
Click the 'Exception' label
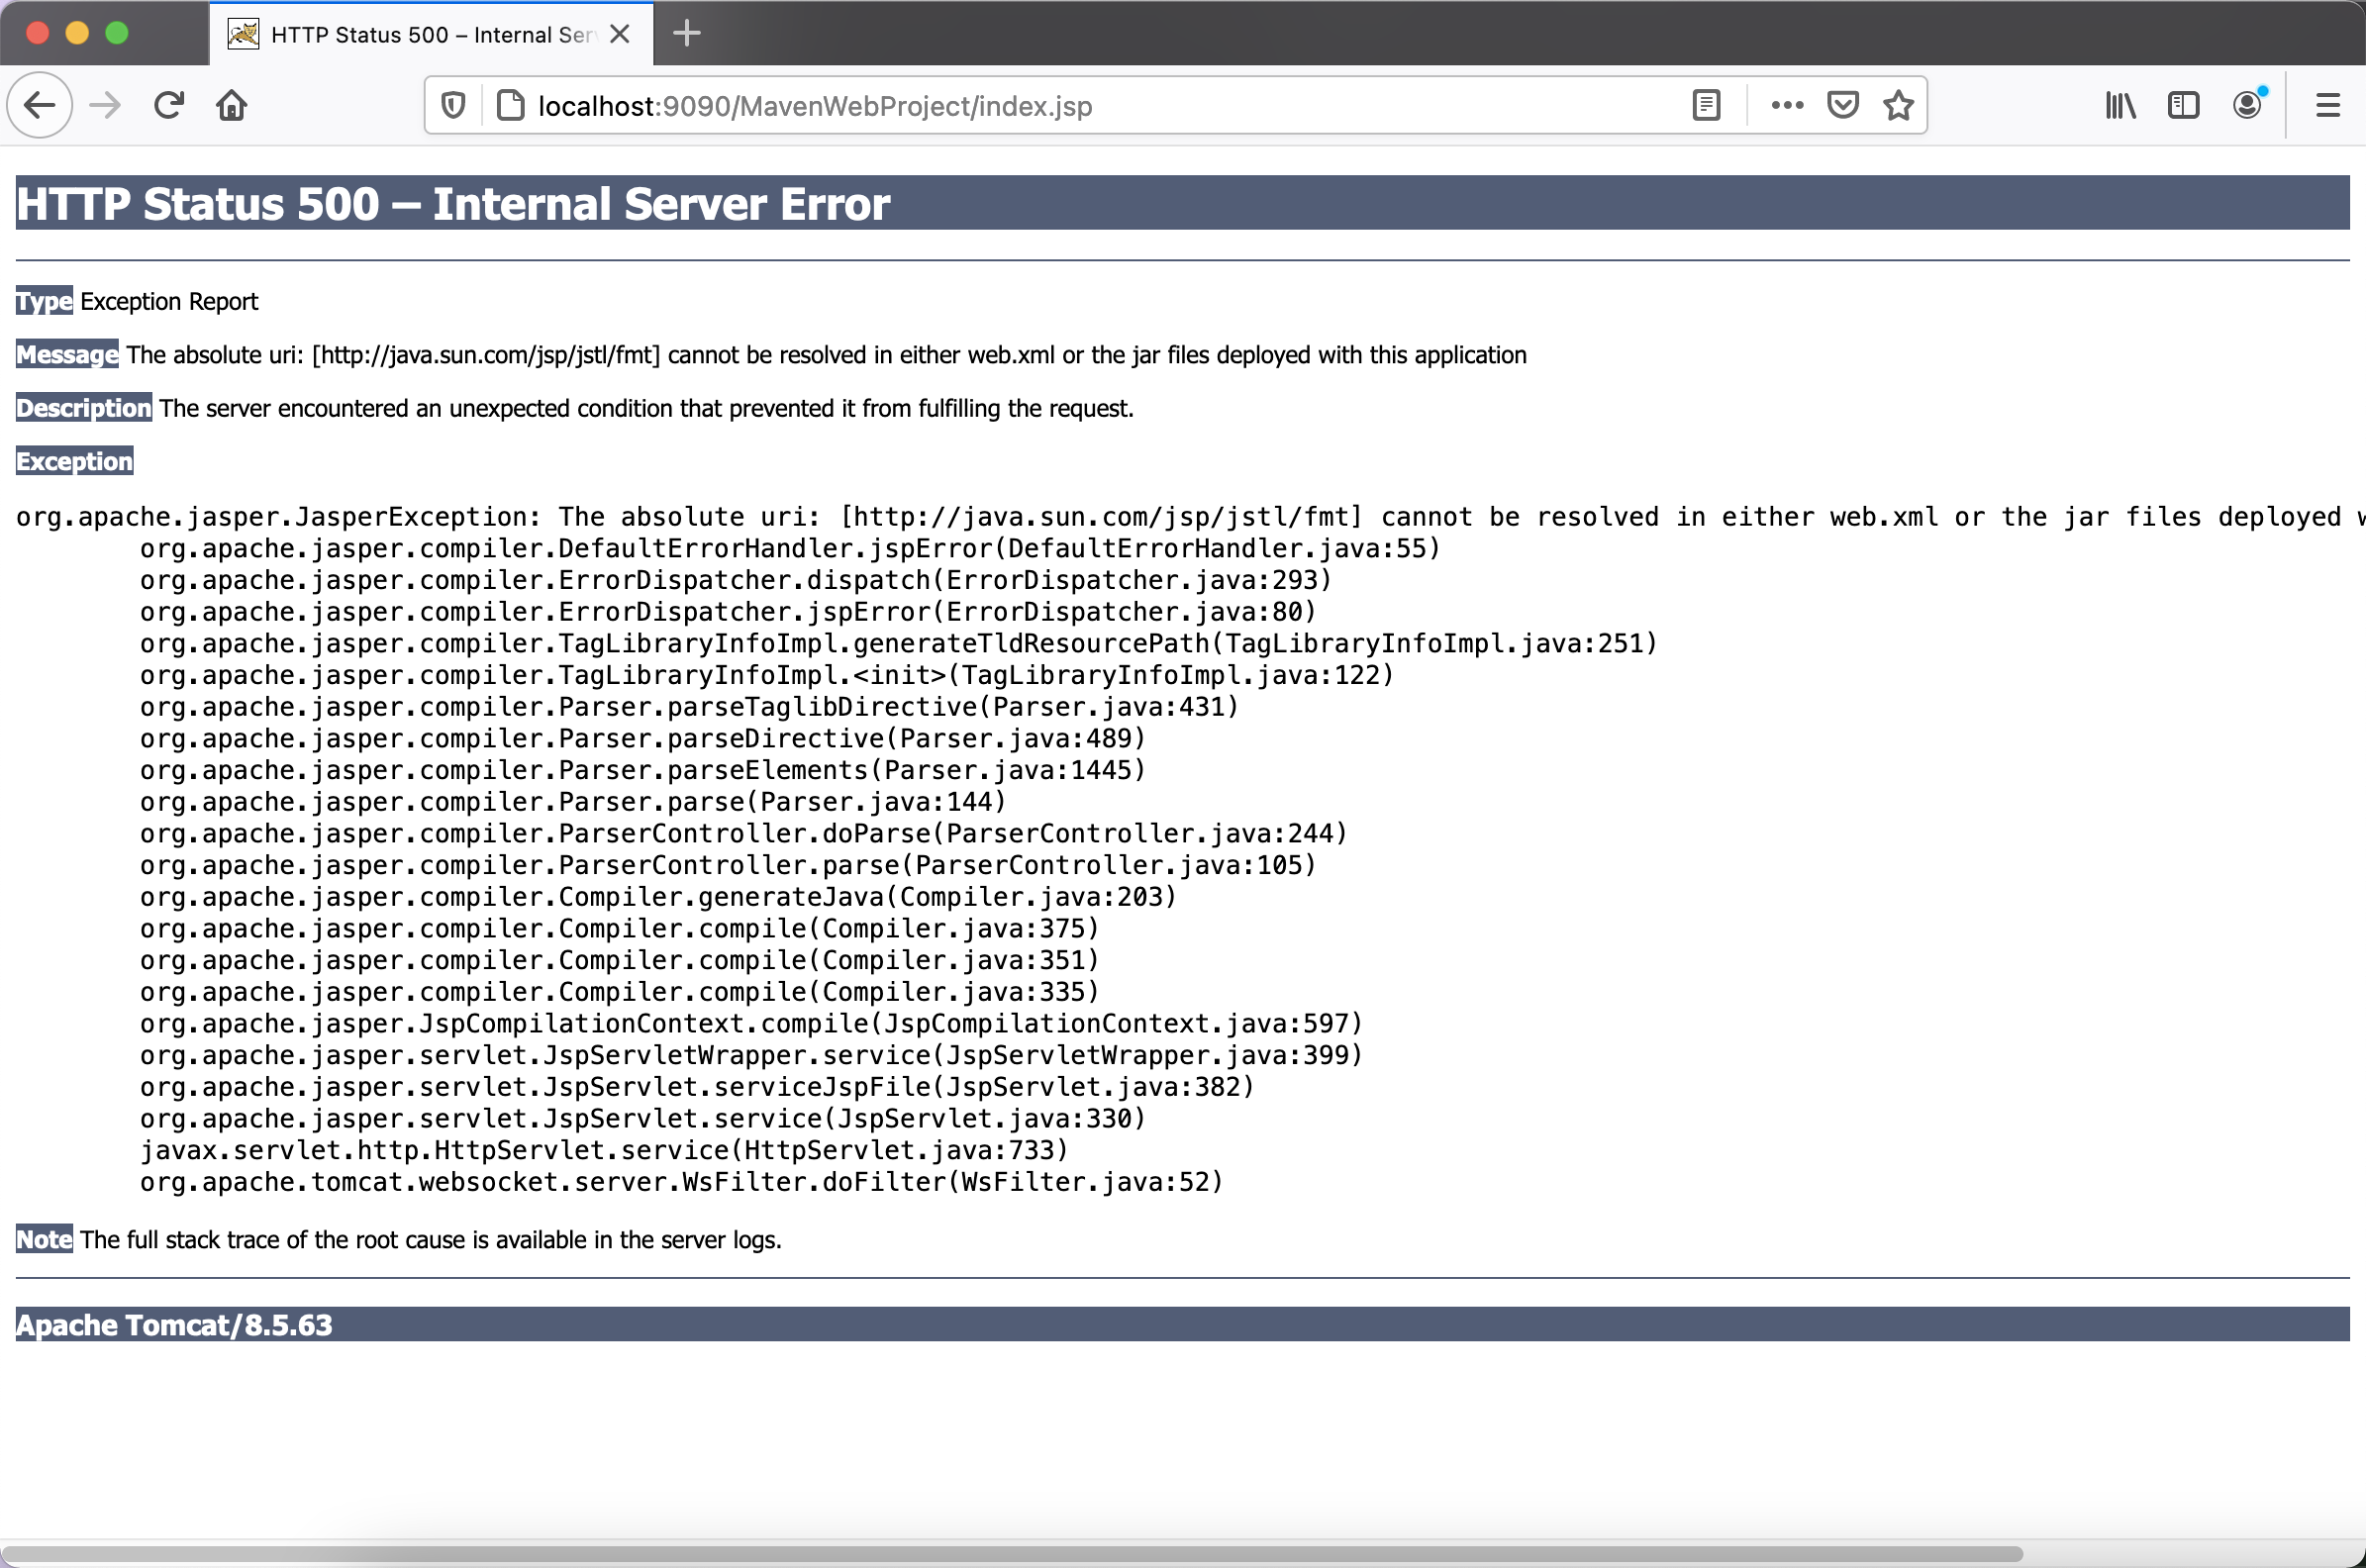[74, 461]
